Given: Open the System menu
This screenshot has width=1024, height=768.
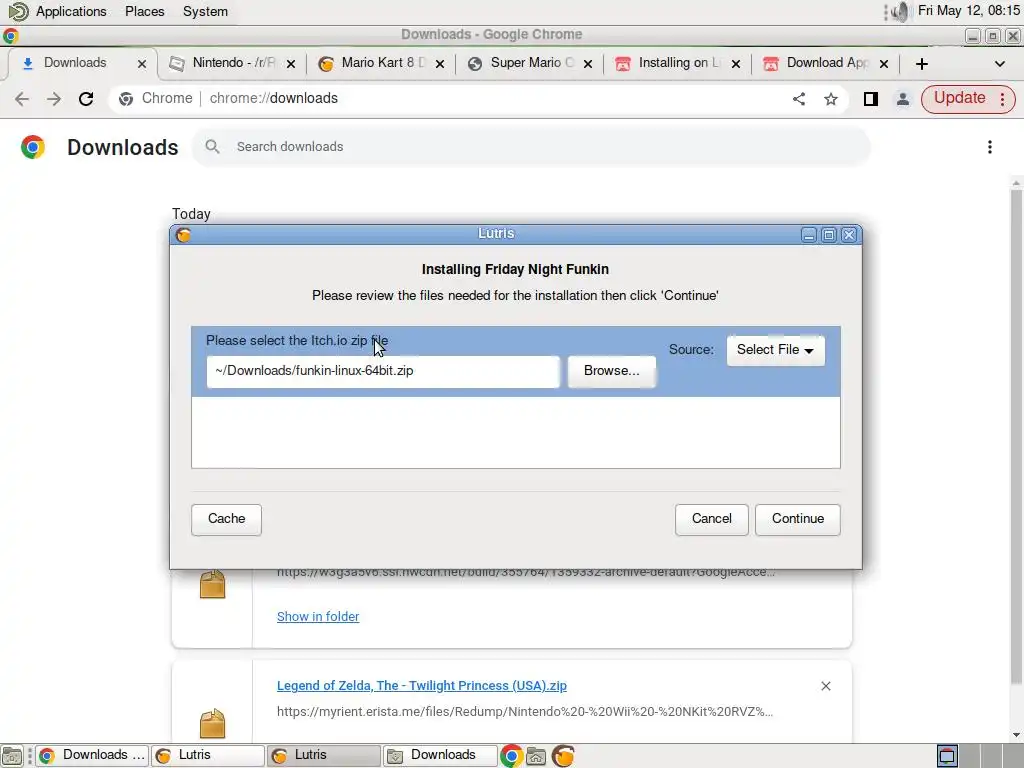Looking at the screenshot, I should pos(205,12).
